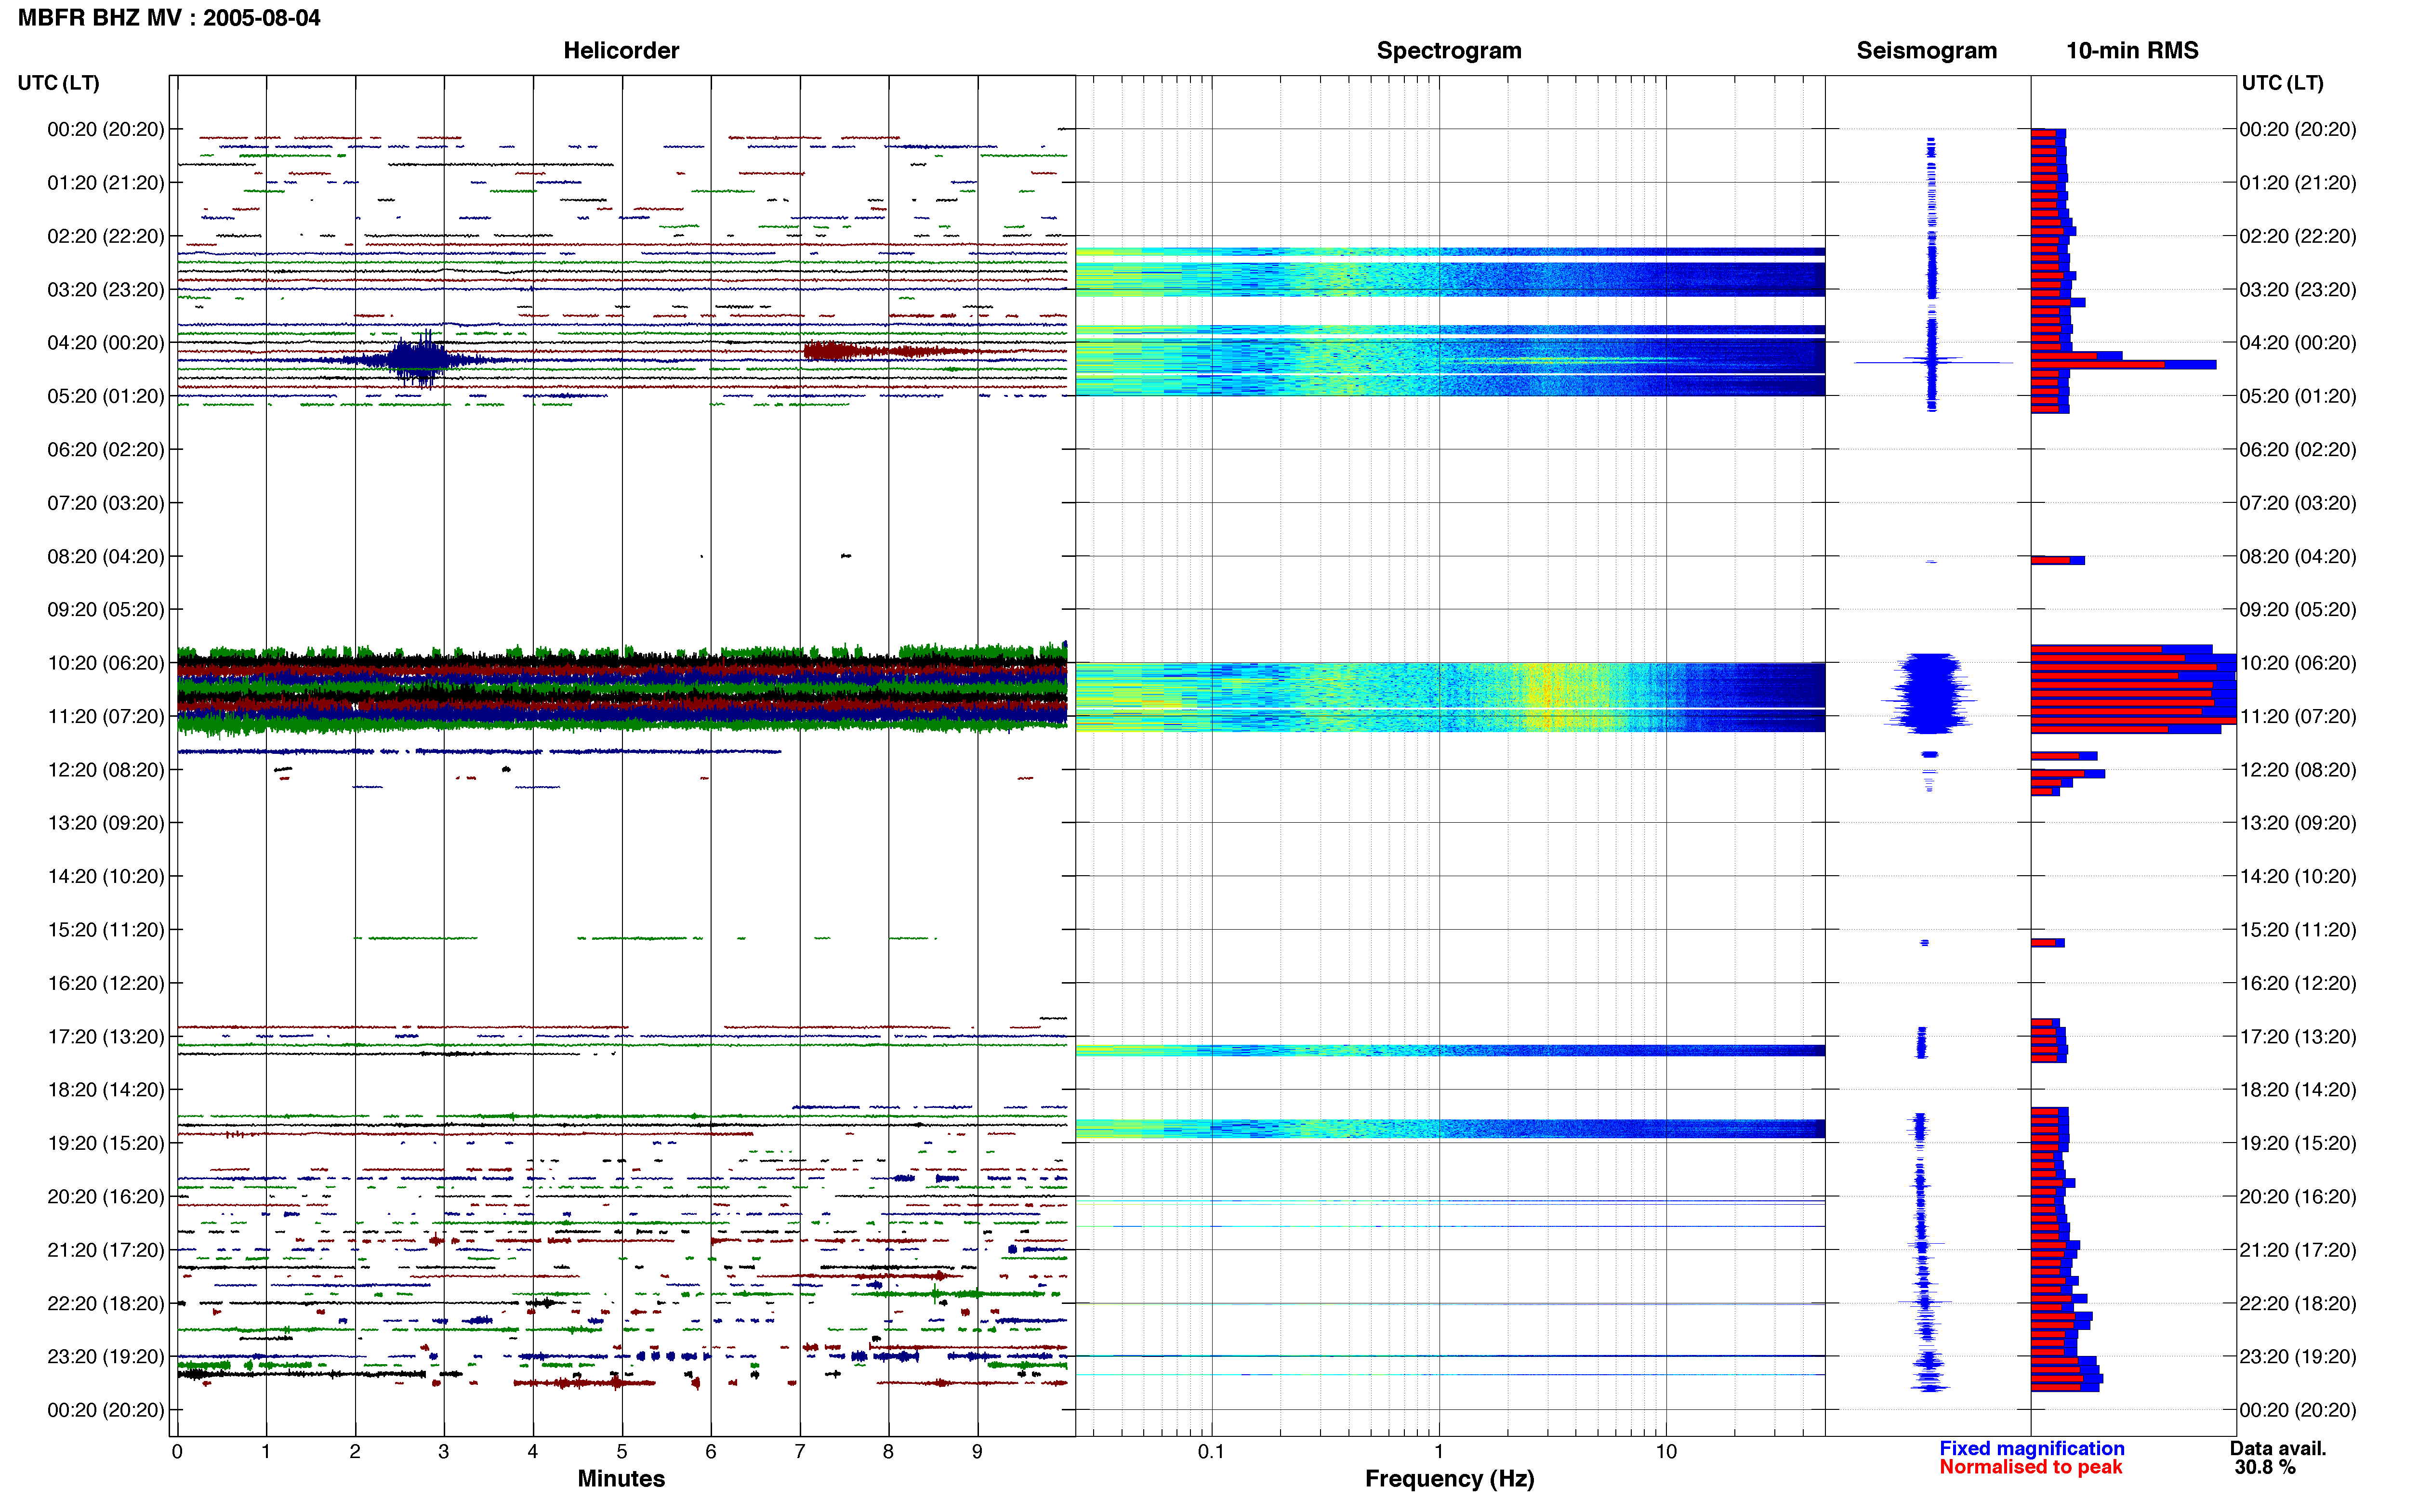Select the '10-min RMS' panel heading
This screenshot has height=1512, width=2418.
tap(2132, 51)
